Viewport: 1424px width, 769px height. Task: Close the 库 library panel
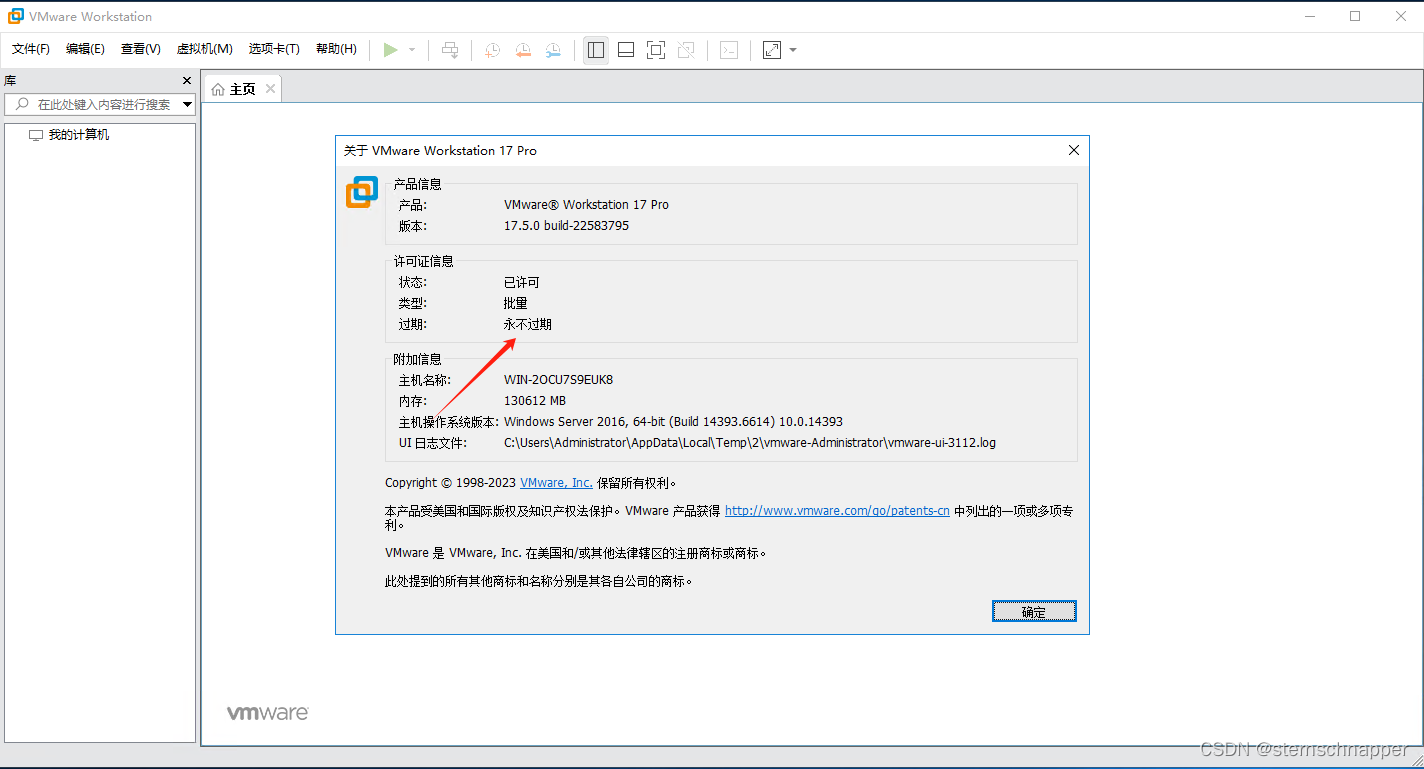[187, 81]
